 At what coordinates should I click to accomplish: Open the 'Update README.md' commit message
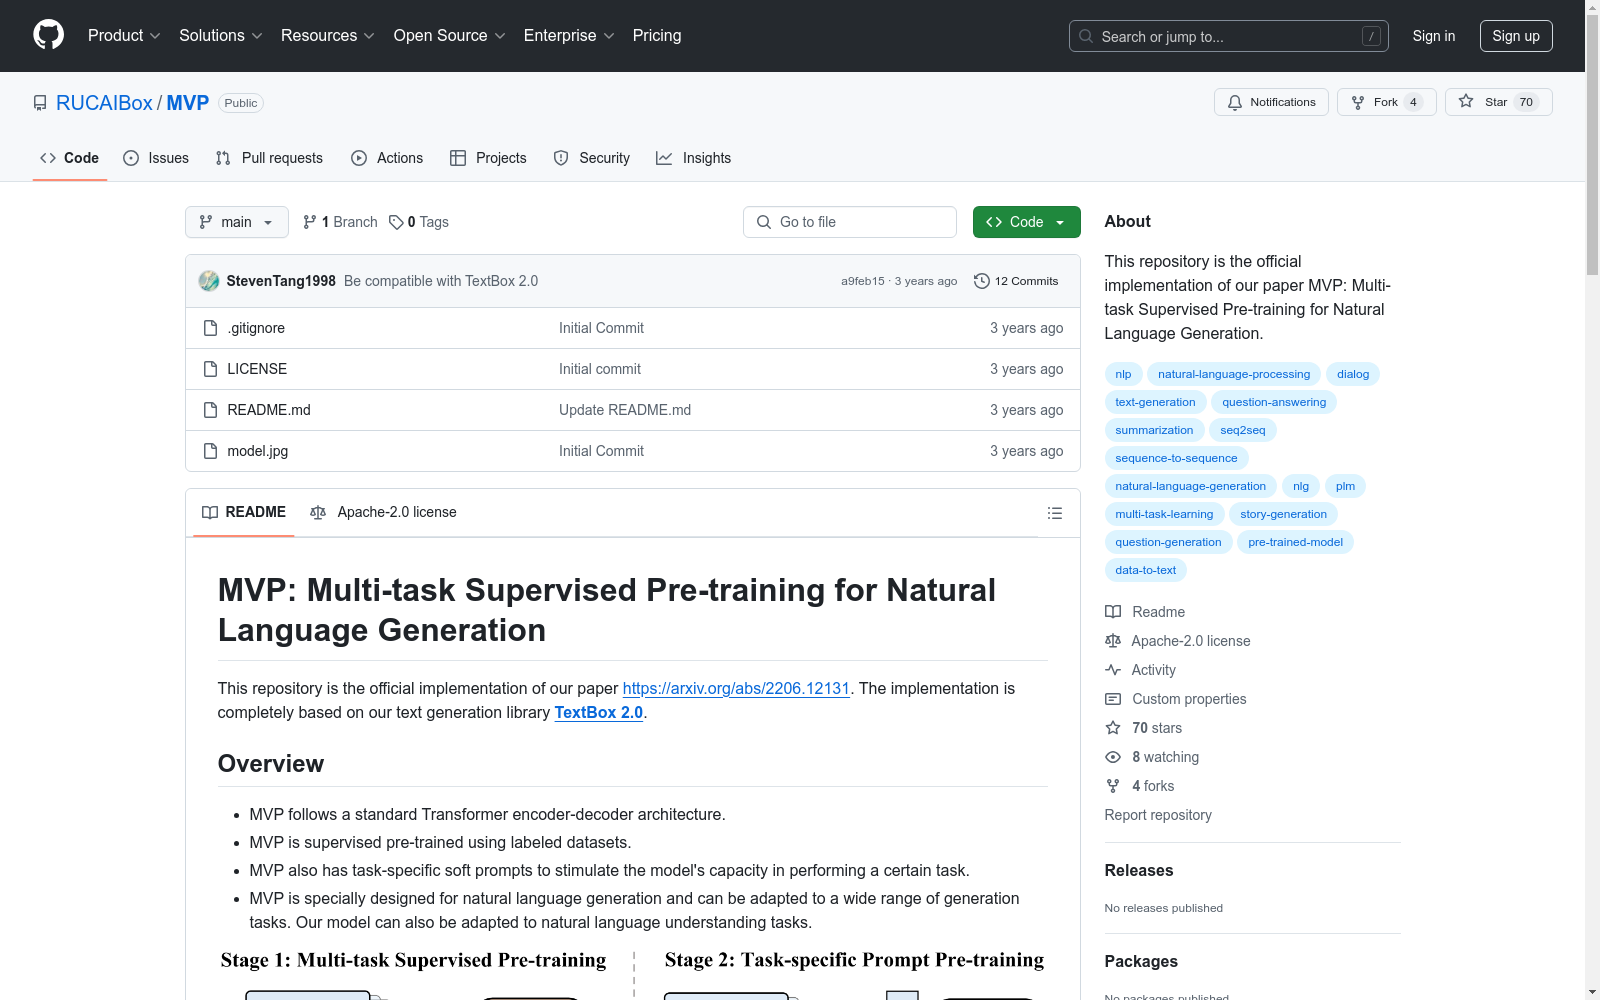pyautogui.click(x=625, y=410)
